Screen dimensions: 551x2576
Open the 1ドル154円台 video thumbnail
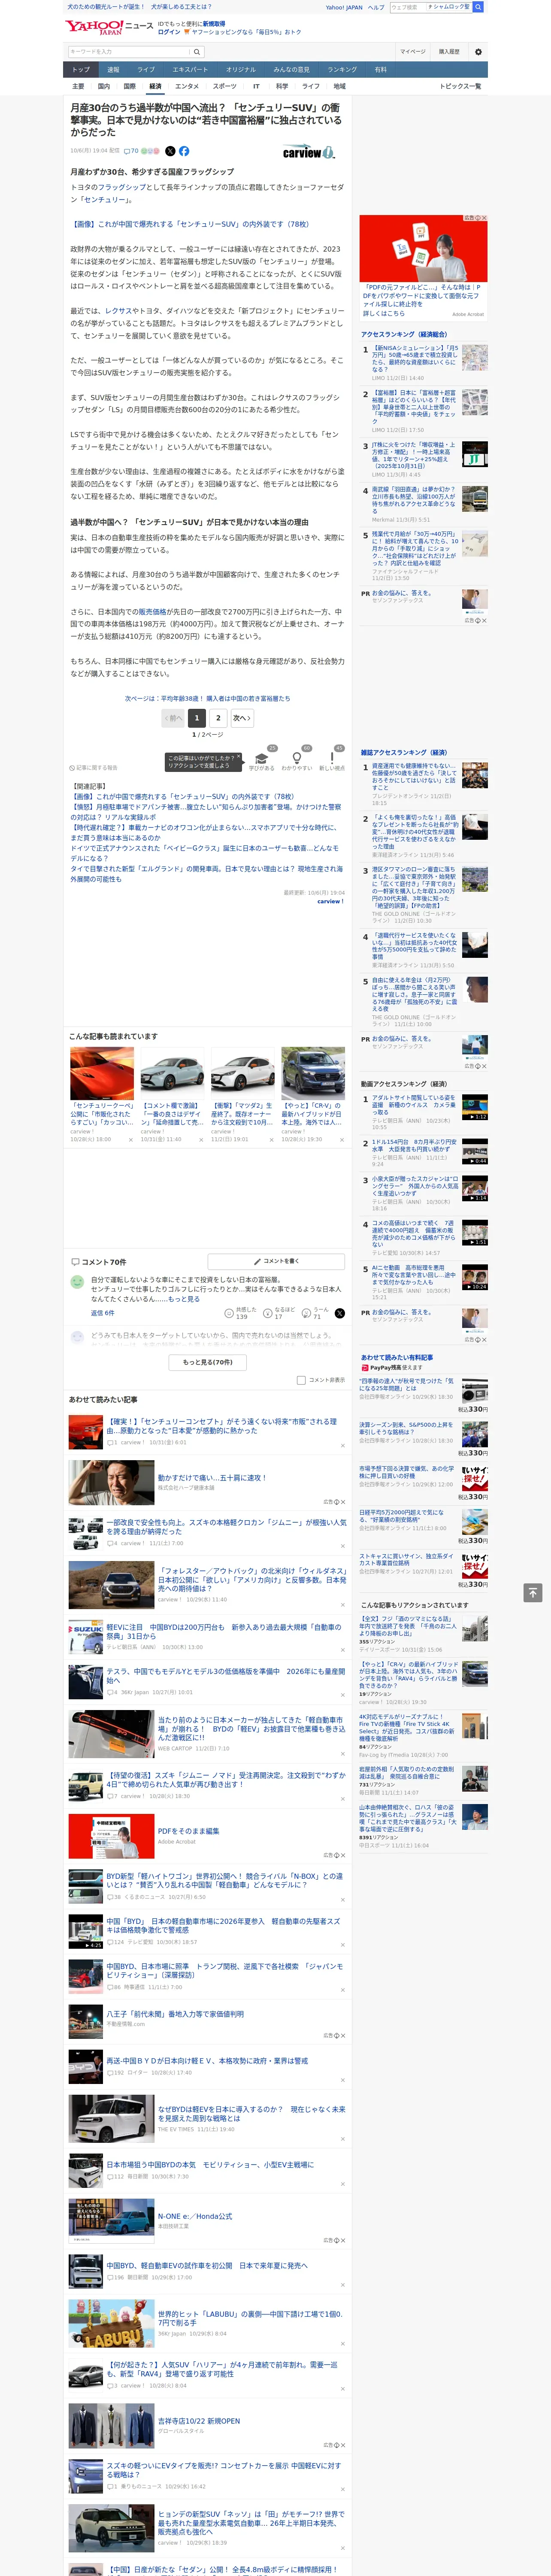[475, 1151]
